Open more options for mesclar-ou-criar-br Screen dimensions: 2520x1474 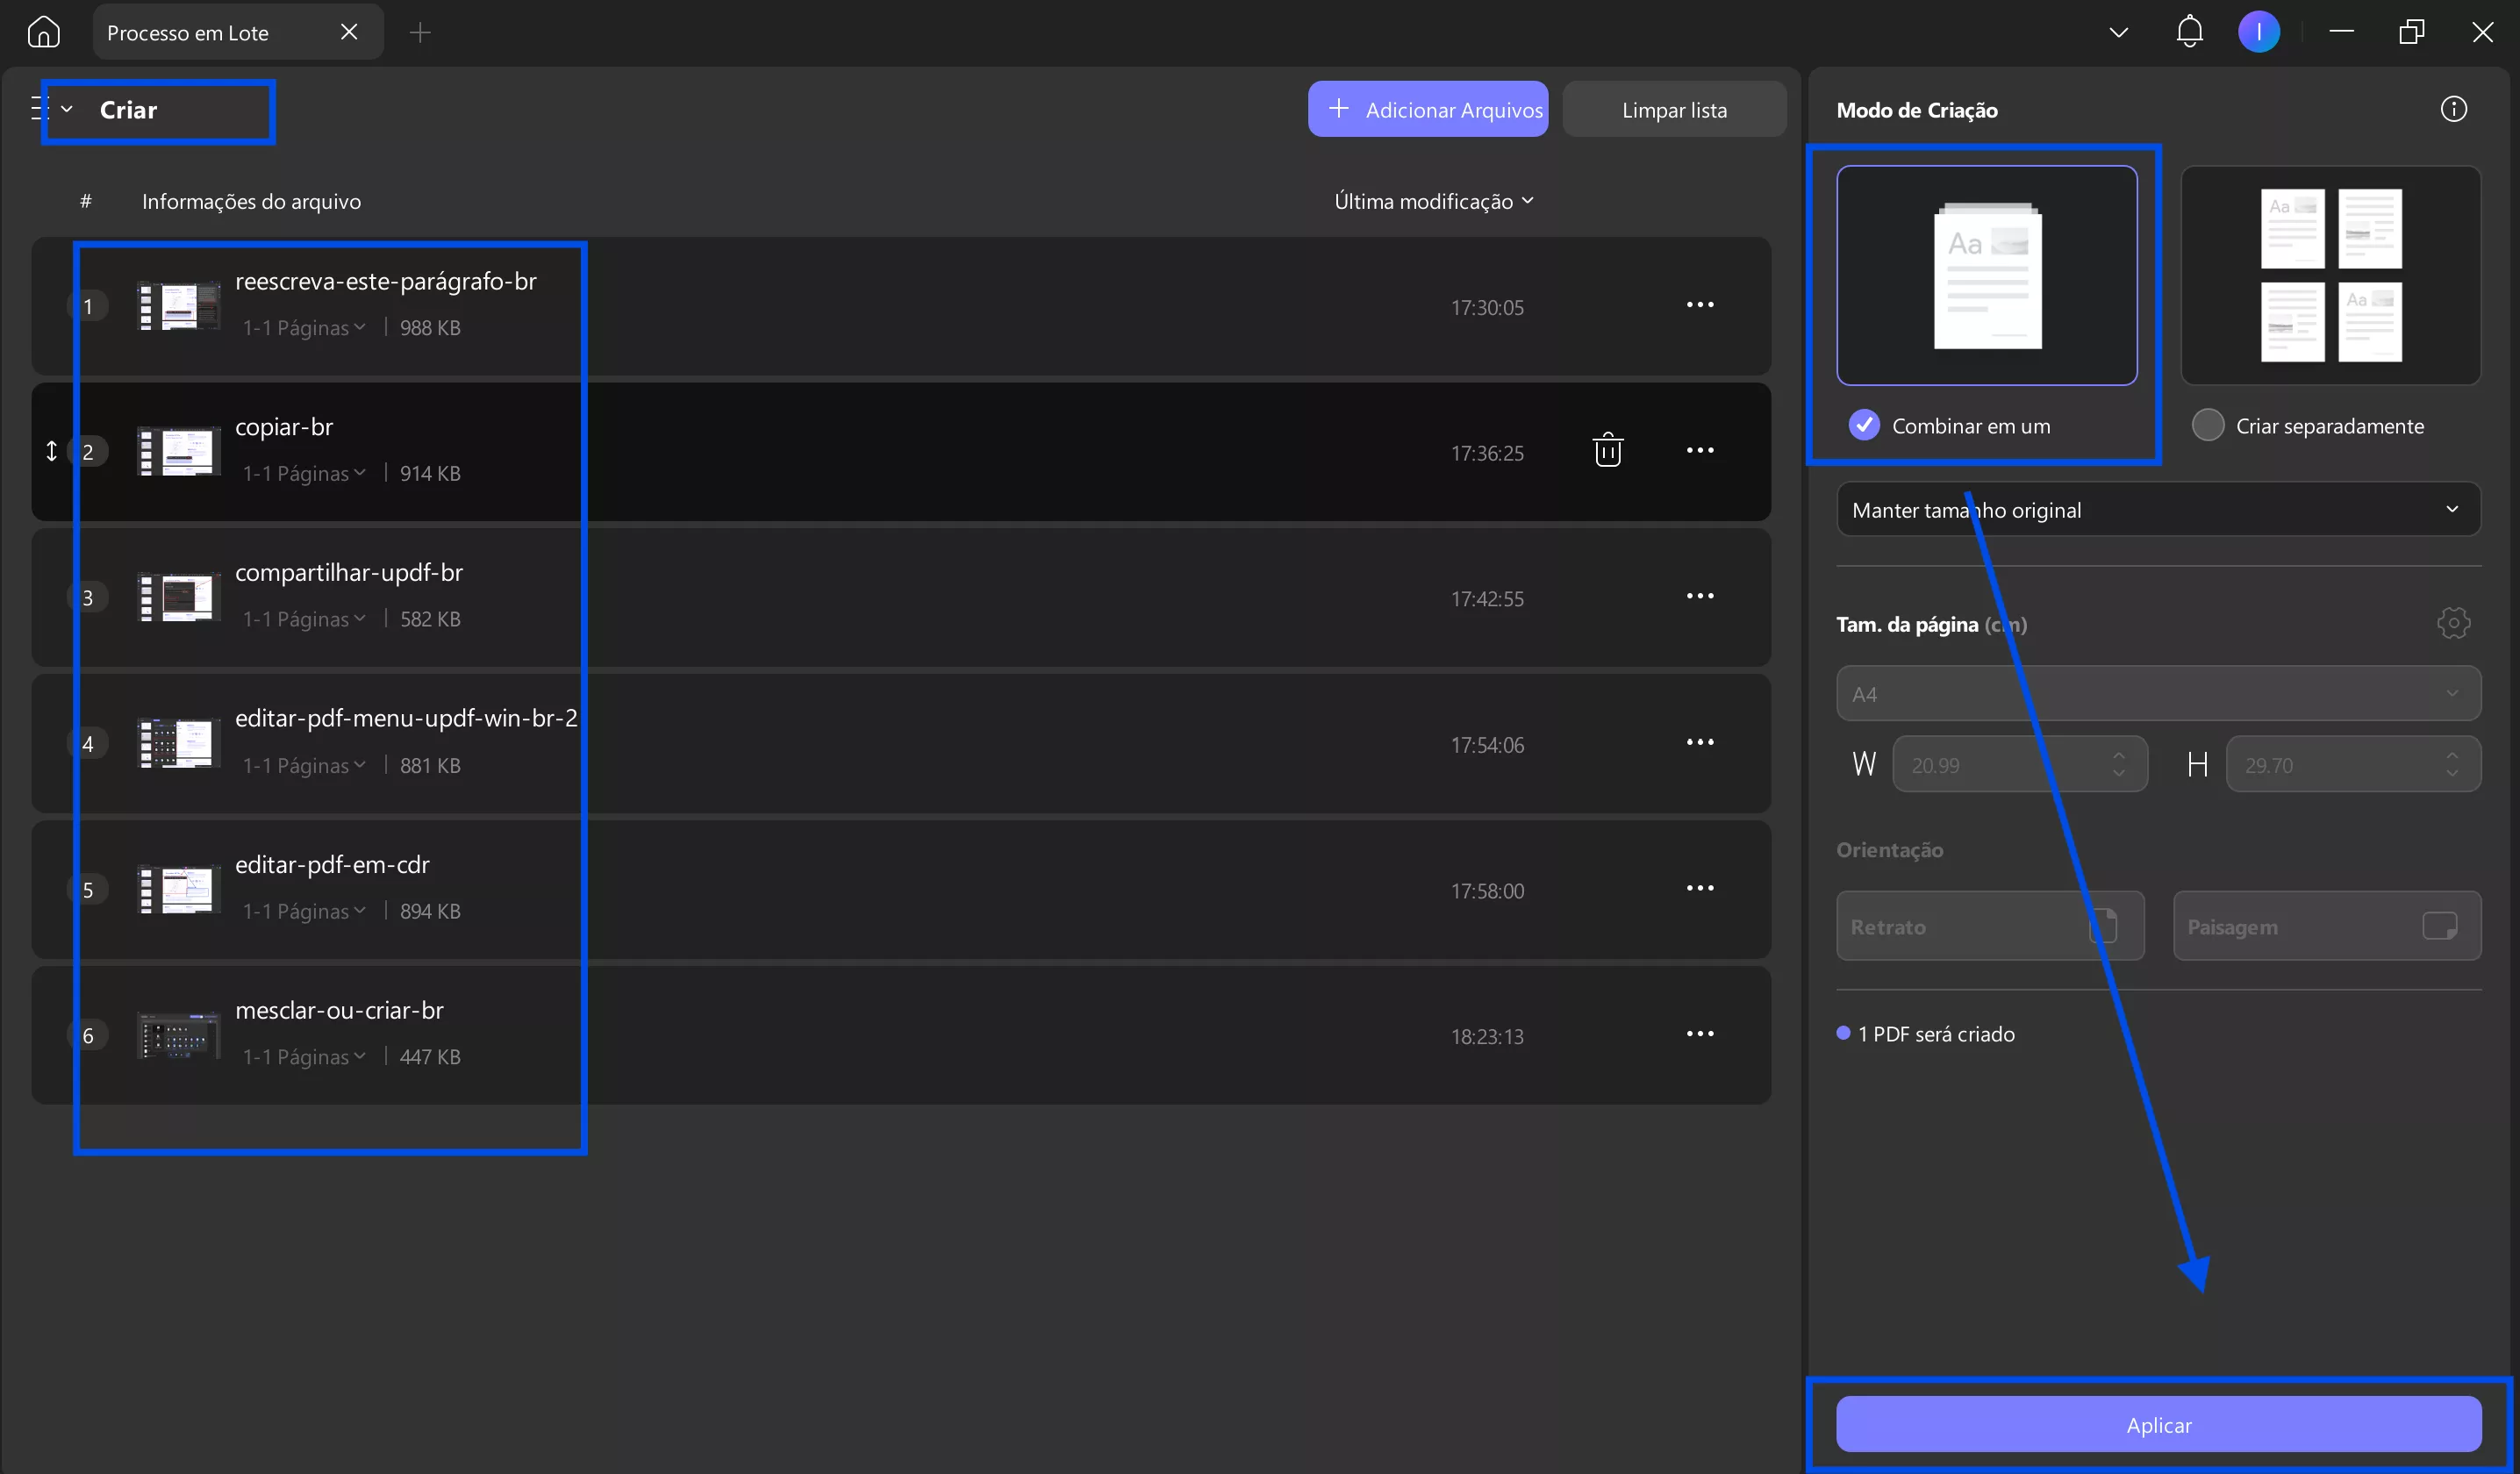[x=1700, y=1035]
